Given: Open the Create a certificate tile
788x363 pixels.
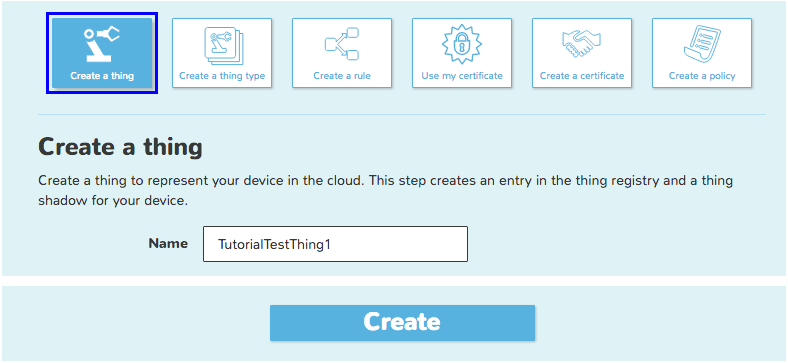Looking at the screenshot, I should (x=582, y=53).
